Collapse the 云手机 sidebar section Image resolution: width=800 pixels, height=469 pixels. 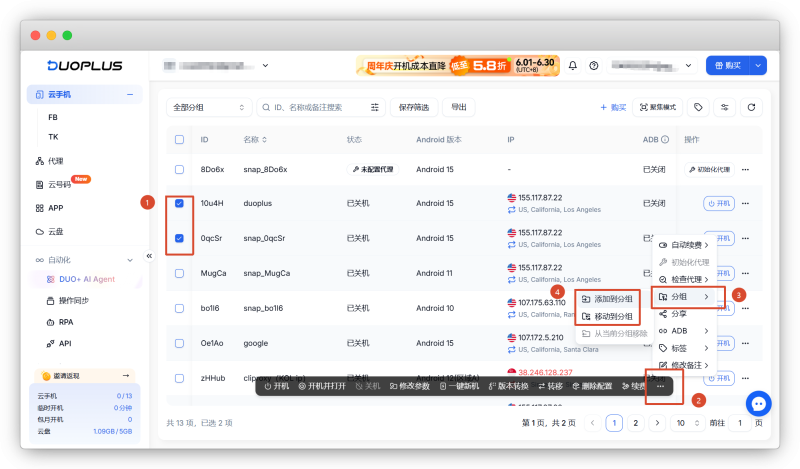130,94
